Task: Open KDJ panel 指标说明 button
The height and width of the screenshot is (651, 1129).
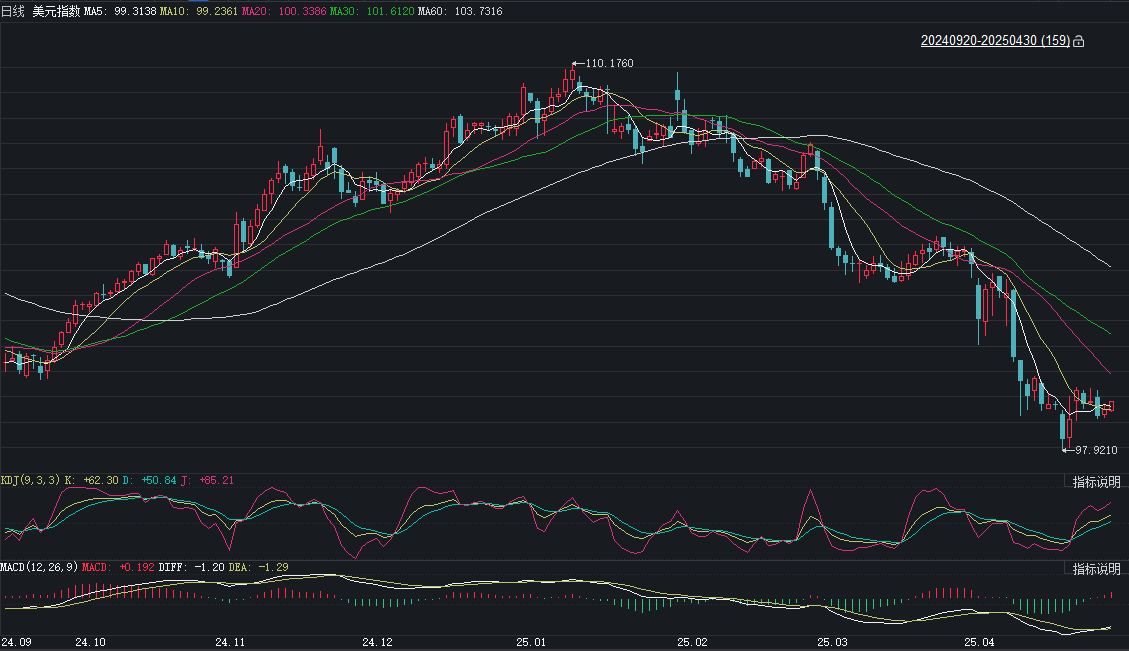Action: (1097, 482)
